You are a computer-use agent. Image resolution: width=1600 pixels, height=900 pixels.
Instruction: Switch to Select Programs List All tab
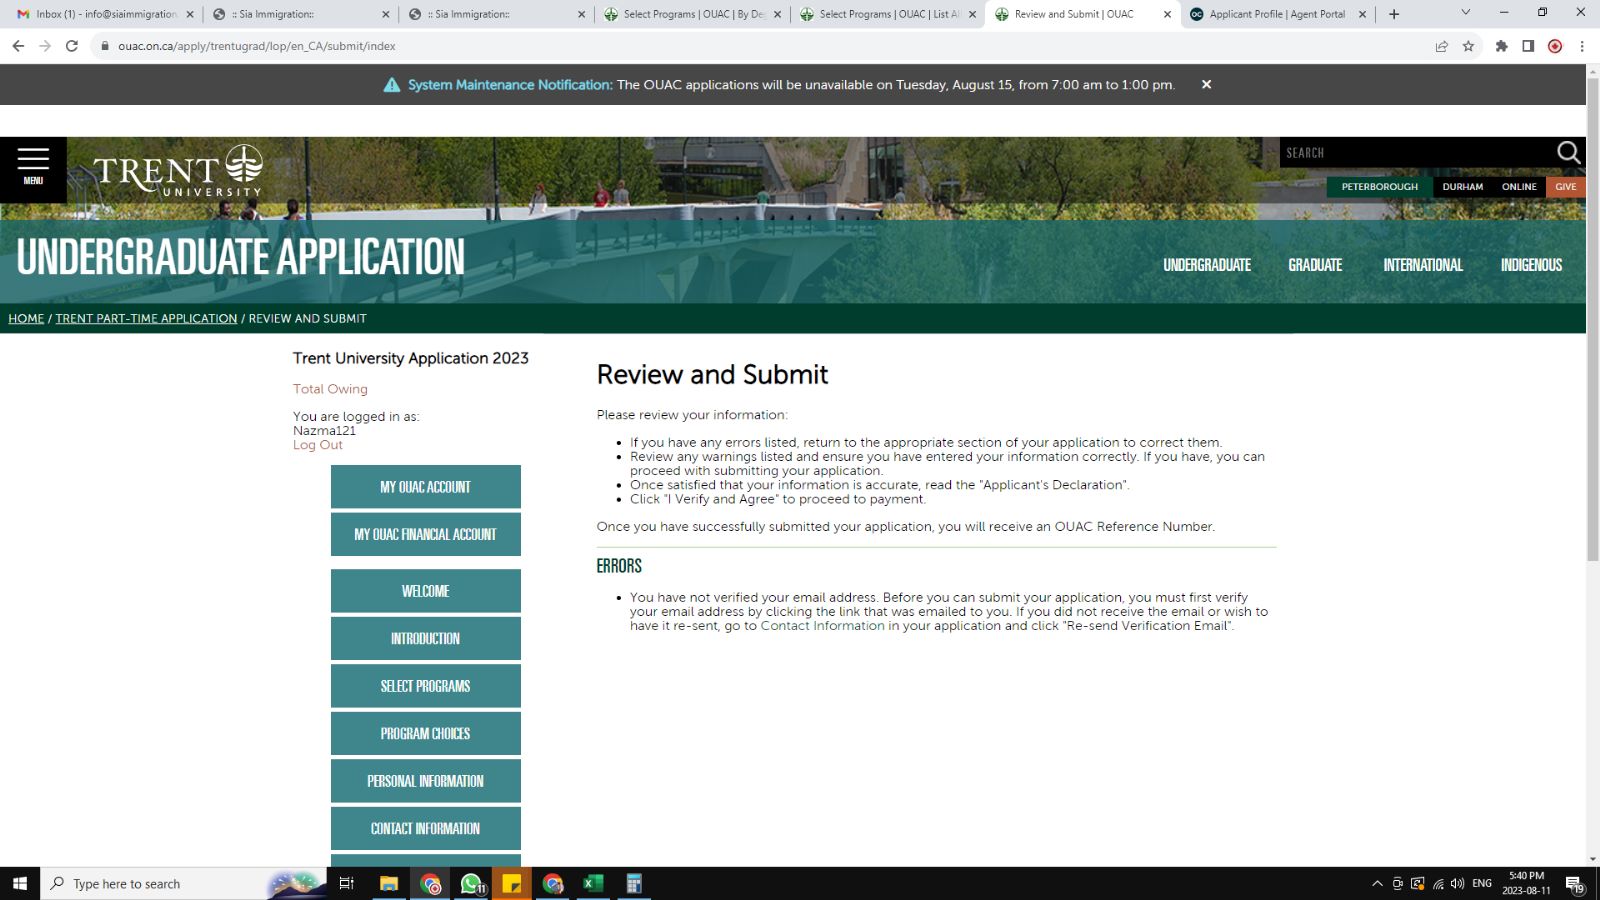(x=889, y=14)
